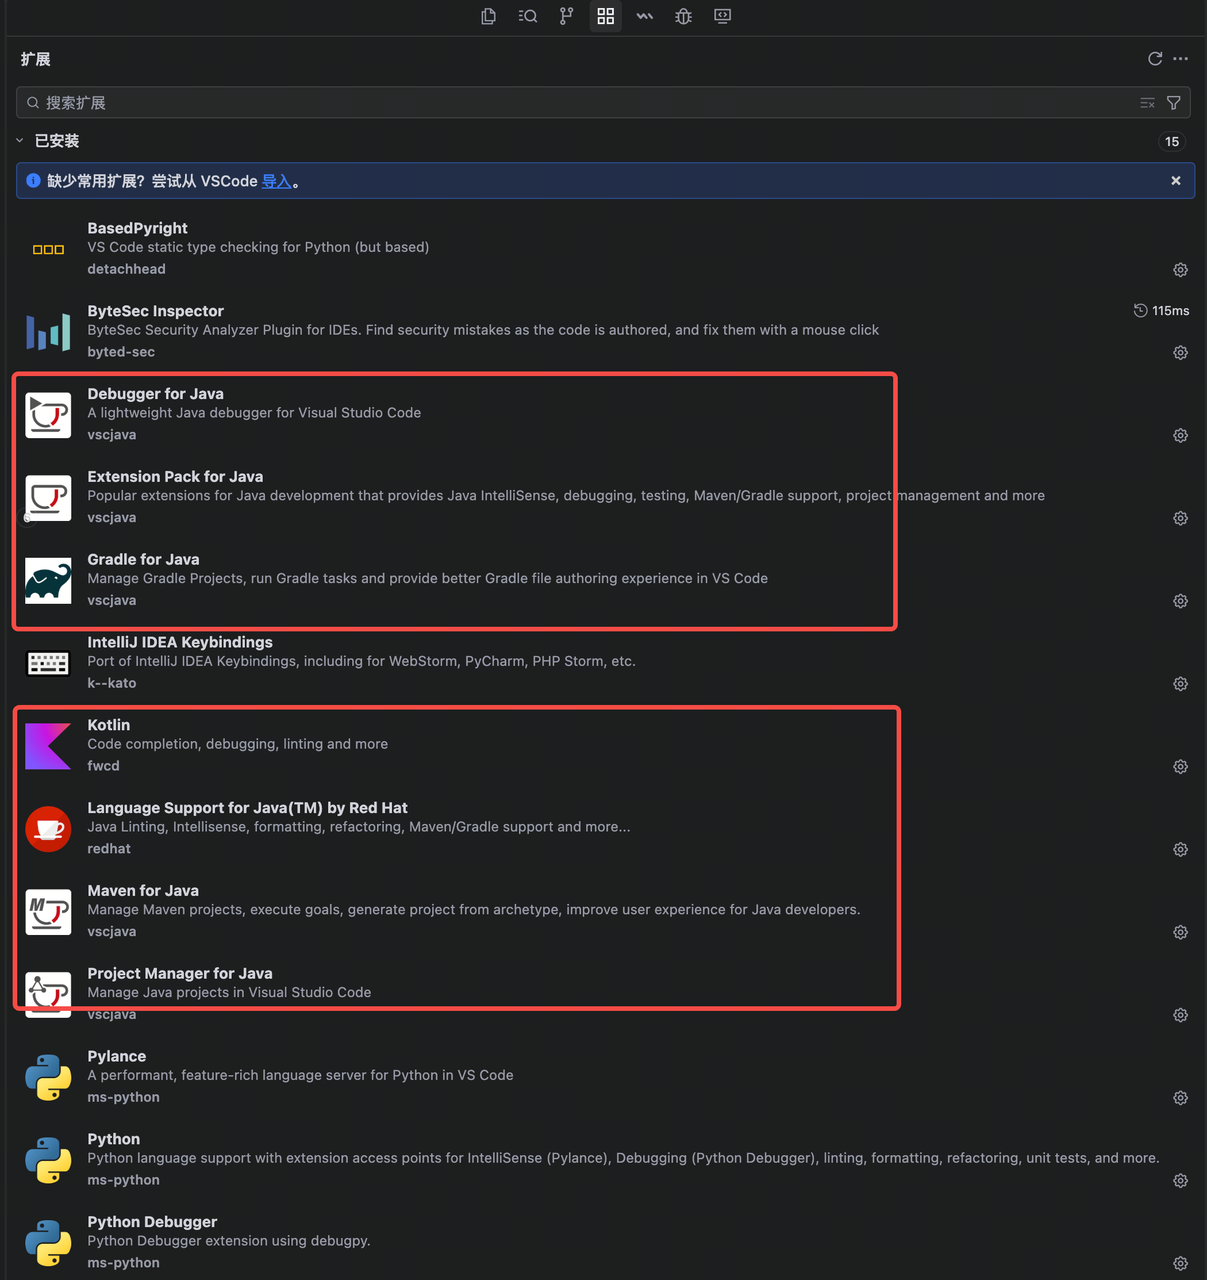1207x1280 pixels.
Task: Select the Pylance extension title
Action: [116, 1057]
